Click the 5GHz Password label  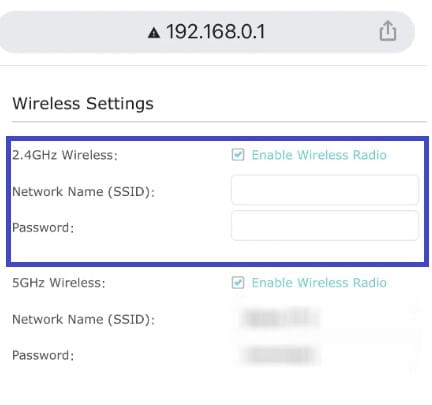pos(43,355)
